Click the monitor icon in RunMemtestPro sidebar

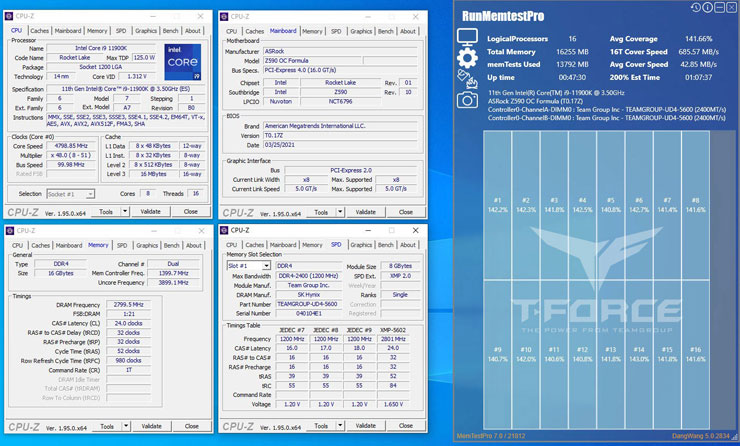(467, 37)
